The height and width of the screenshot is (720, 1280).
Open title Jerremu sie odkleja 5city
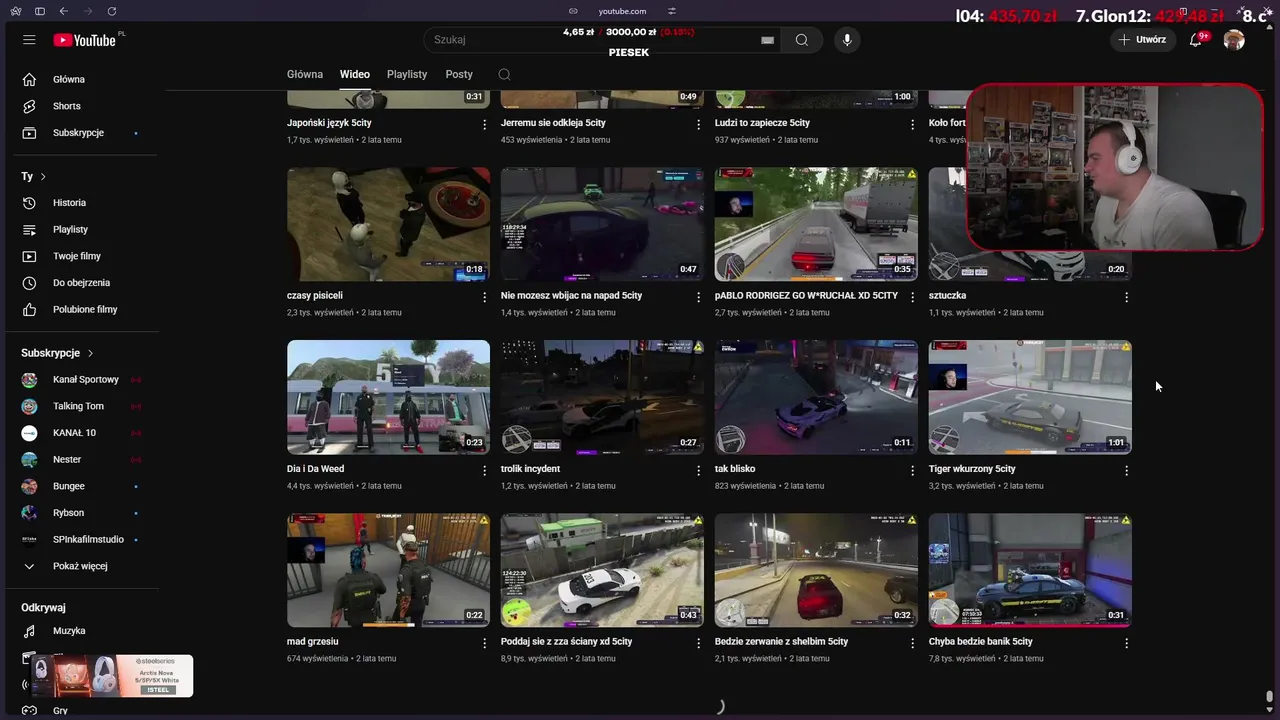point(553,123)
